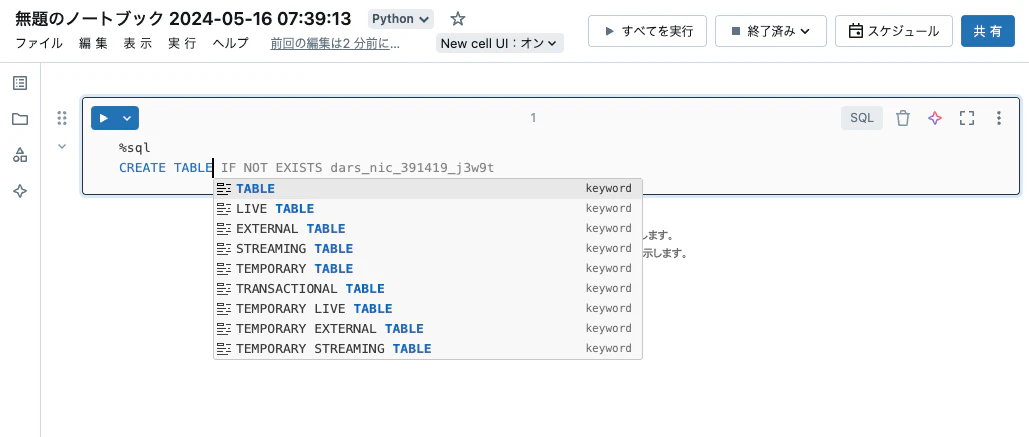
Task: Select the EXTERNAL TABLE suggestion
Action: tap(428, 228)
